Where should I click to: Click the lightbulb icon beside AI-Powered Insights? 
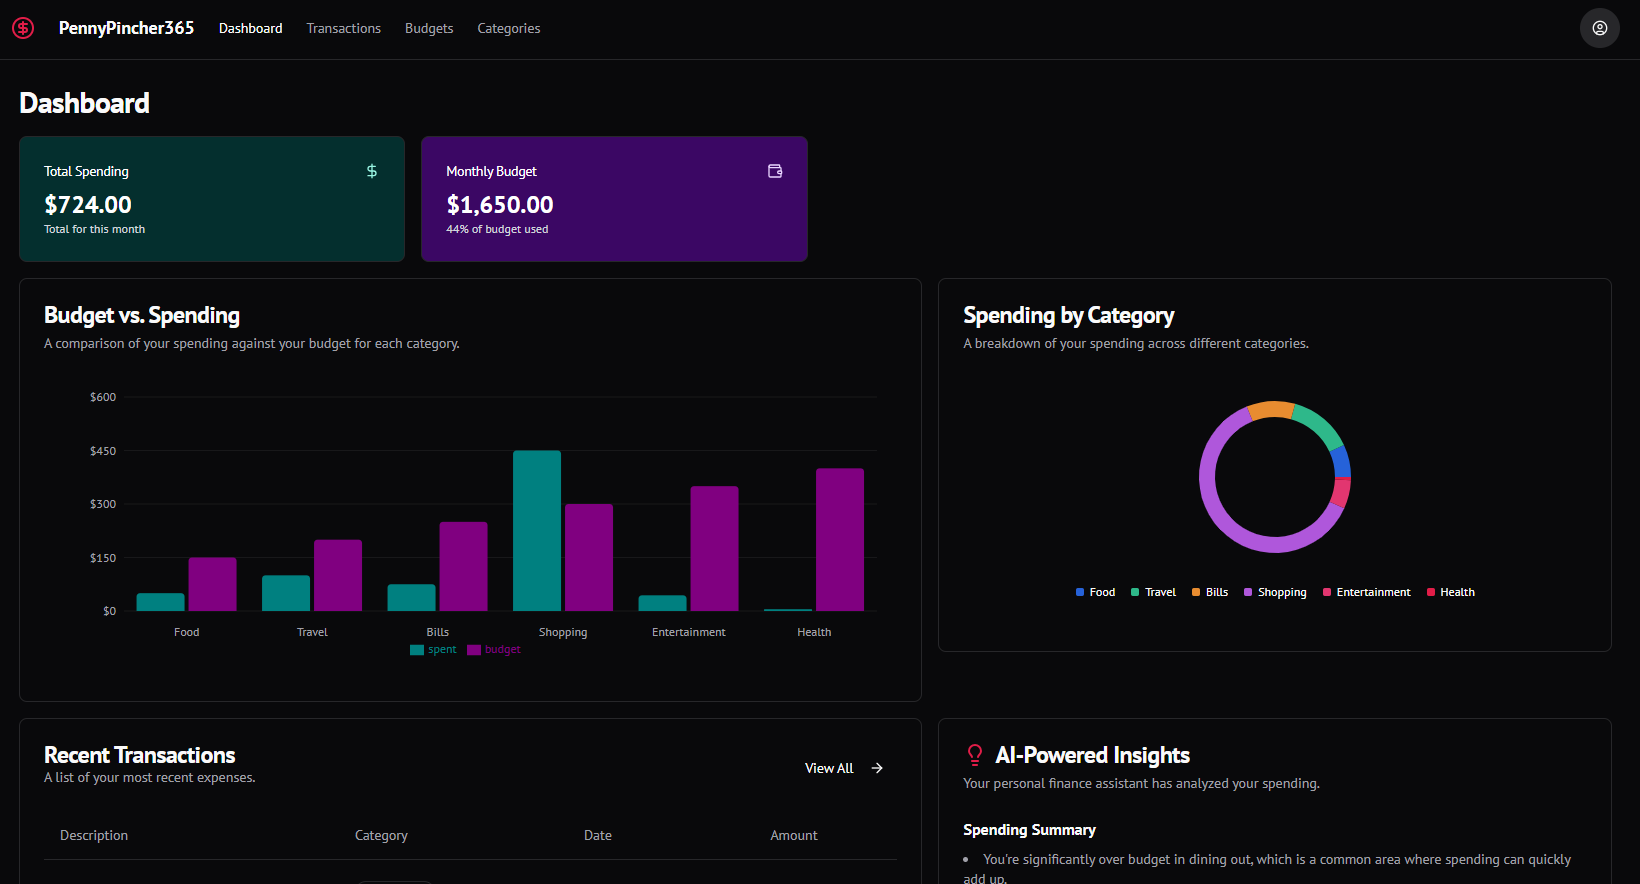coord(975,755)
